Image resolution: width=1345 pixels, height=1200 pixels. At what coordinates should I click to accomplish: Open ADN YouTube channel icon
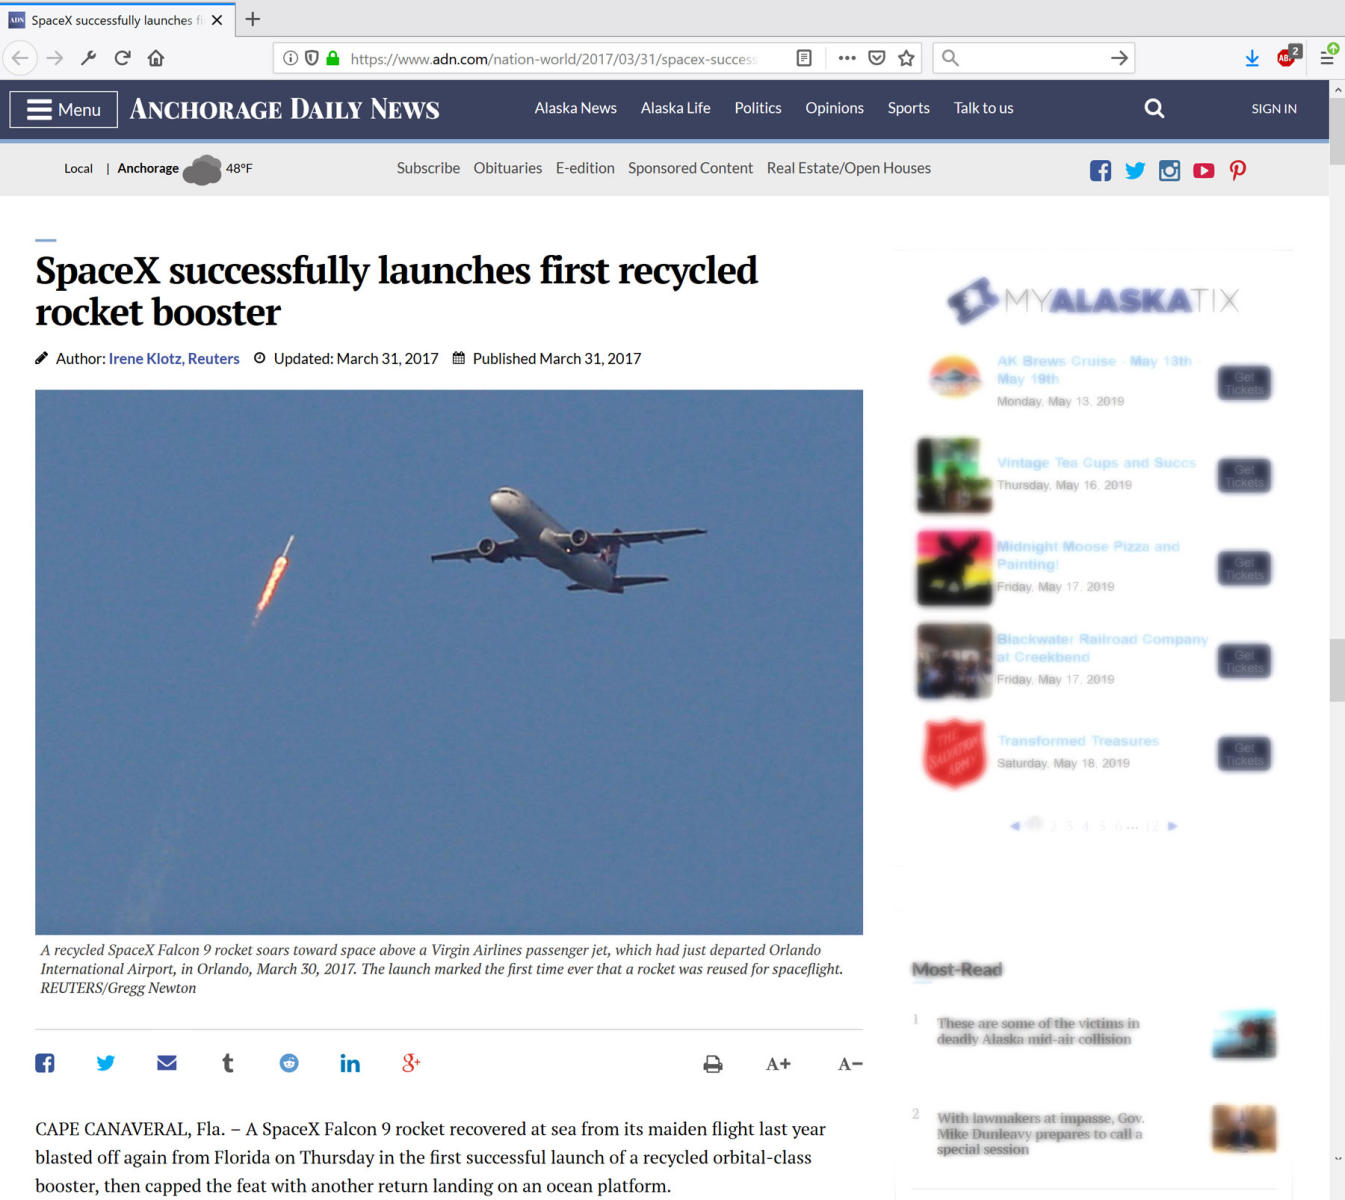coord(1204,171)
